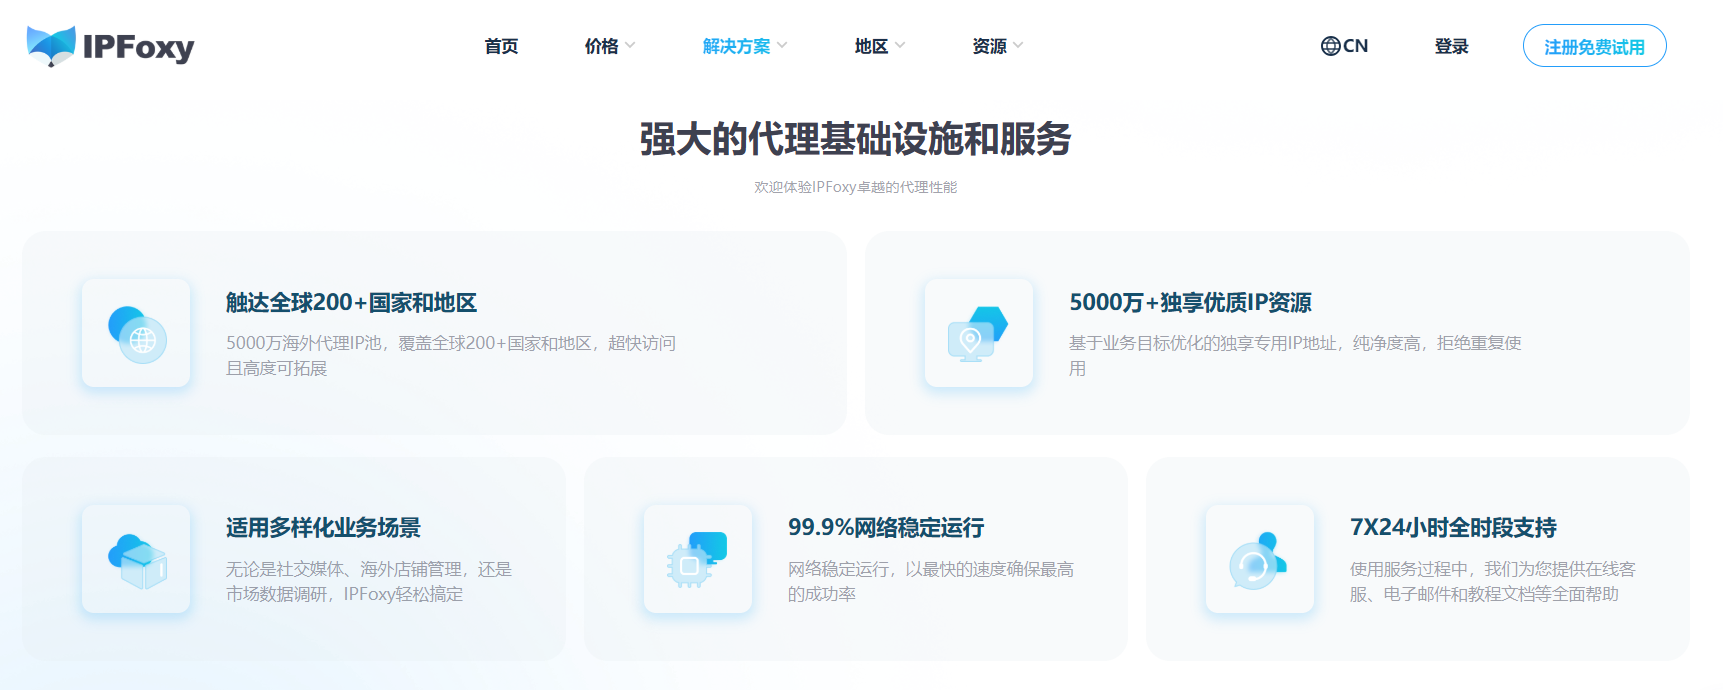Click the 注册免费试用 button
1723x690 pixels.
(1595, 46)
